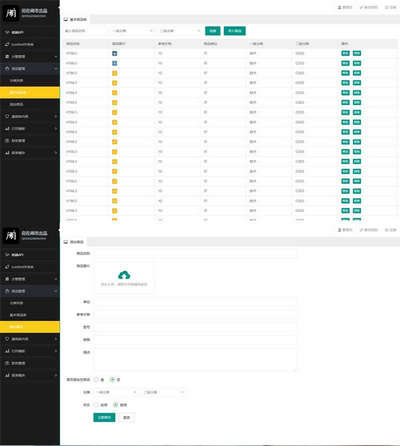Expand the active sidebar group above the yellow item
400x446 pixels.
[30, 68]
